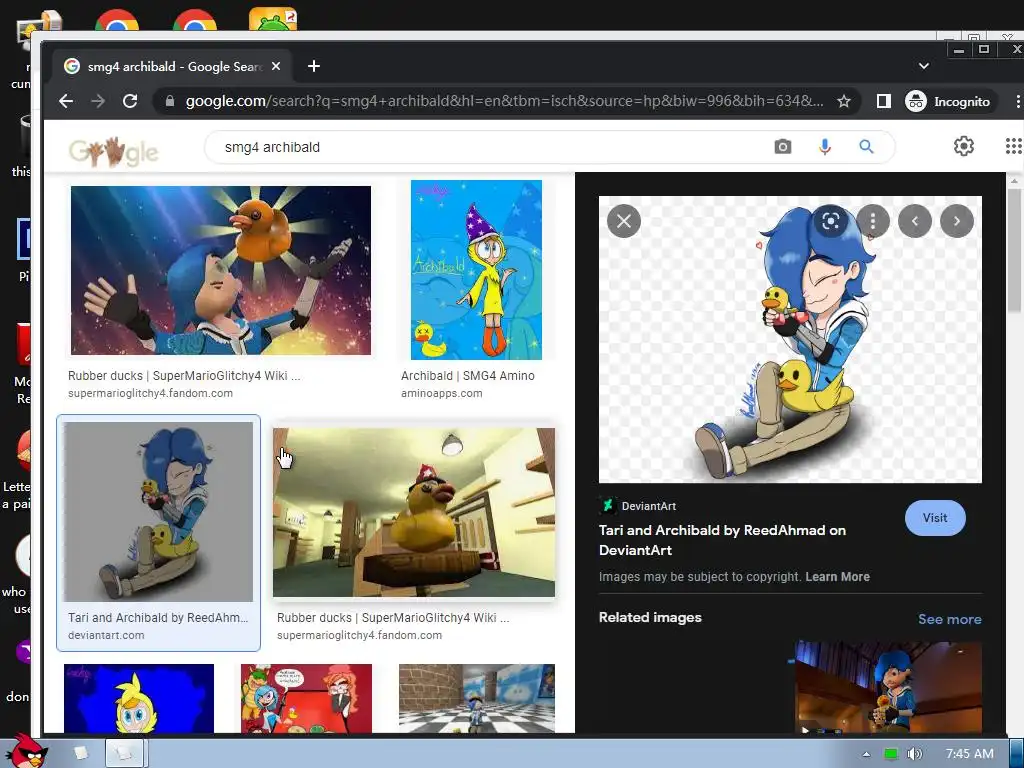Bookmark this page with the star icon
This screenshot has height=768, width=1024.
coord(844,101)
